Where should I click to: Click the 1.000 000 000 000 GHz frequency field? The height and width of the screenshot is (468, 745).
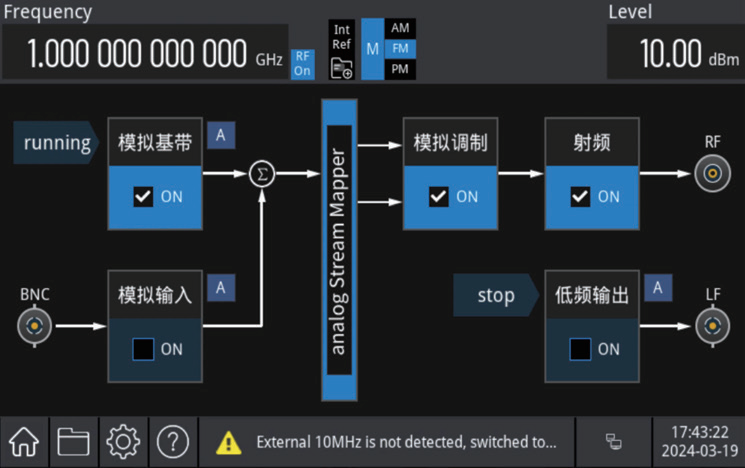coord(145,52)
